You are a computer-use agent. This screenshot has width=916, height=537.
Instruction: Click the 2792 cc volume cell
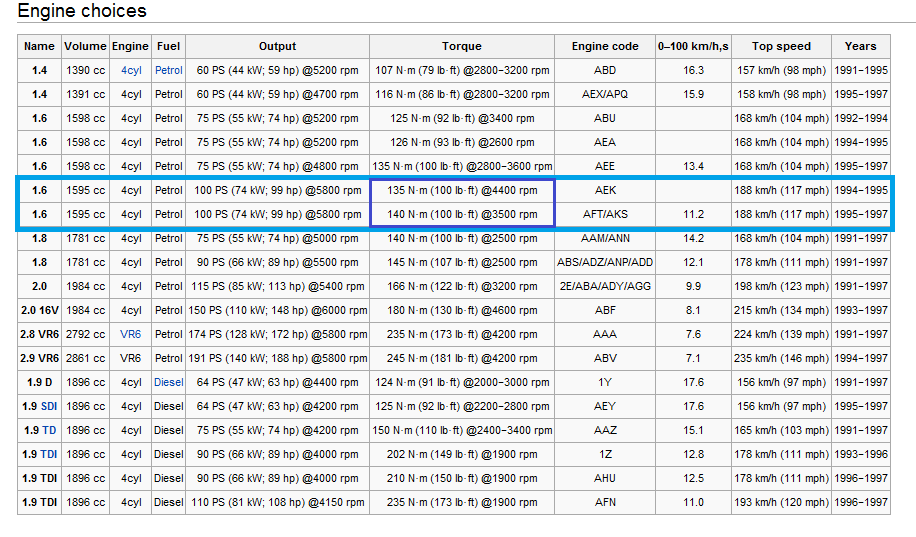click(x=85, y=334)
